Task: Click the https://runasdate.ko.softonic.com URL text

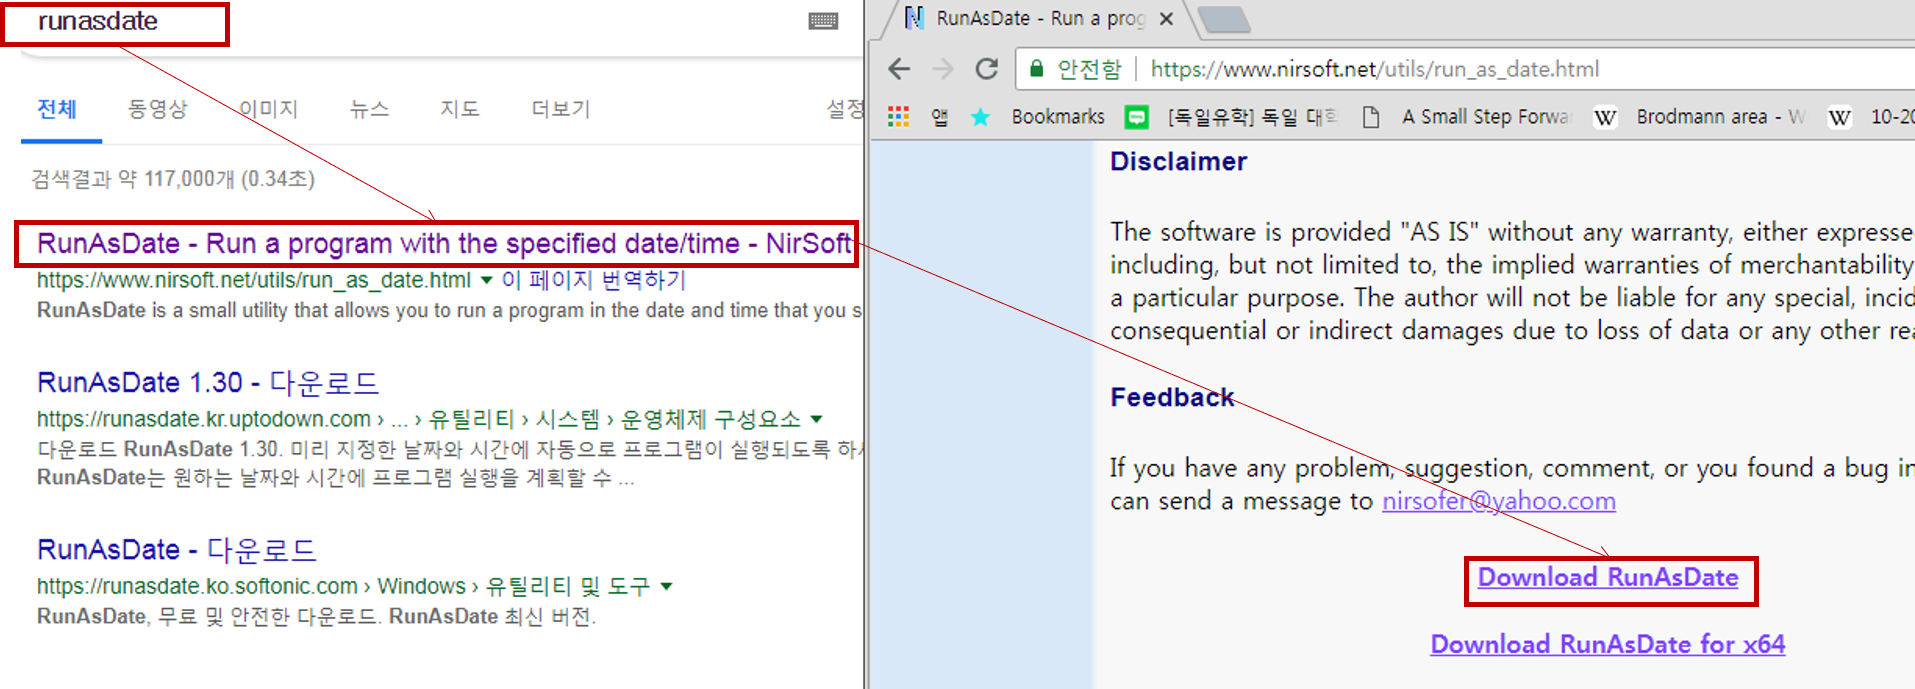Action: pos(197,586)
